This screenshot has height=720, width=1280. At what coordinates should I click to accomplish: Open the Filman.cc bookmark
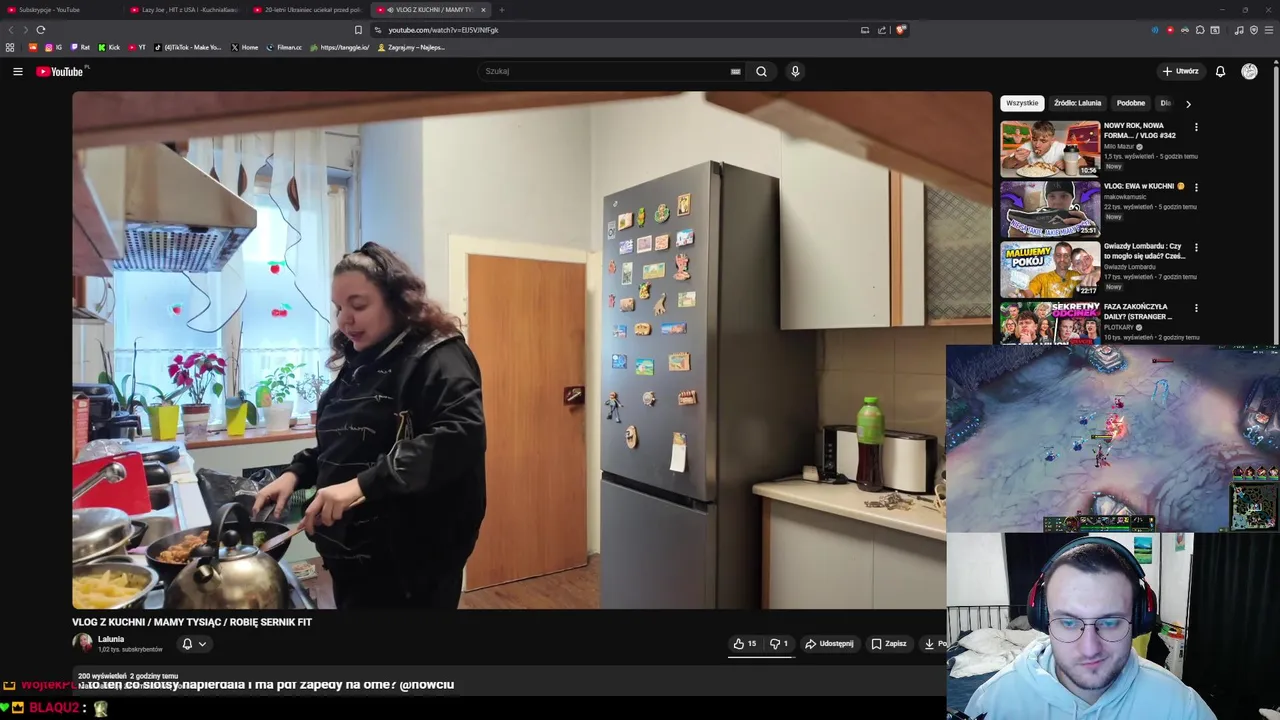coord(284,47)
